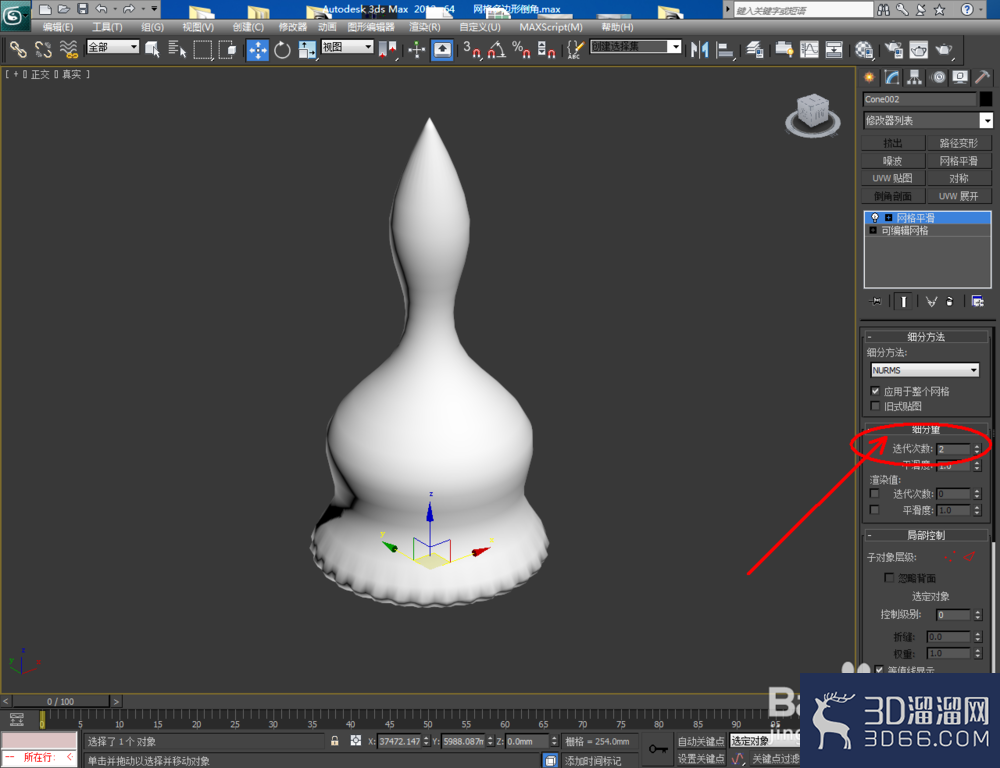Toggle lightbulb visibility of 网格平滑 modifier
1000x768 pixels.
coord(875,218)
